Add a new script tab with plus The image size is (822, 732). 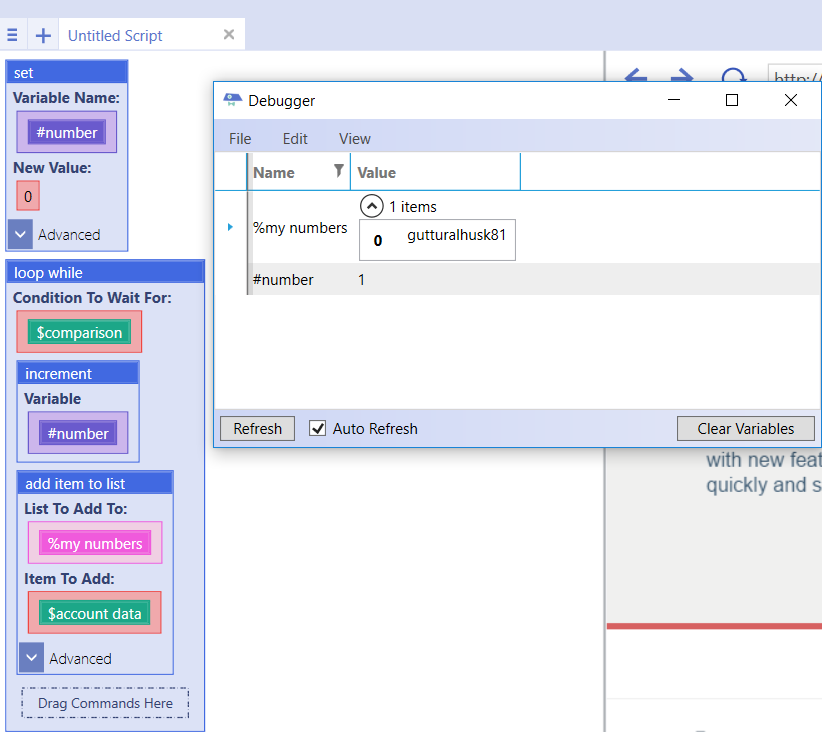[x=43, y=35]
